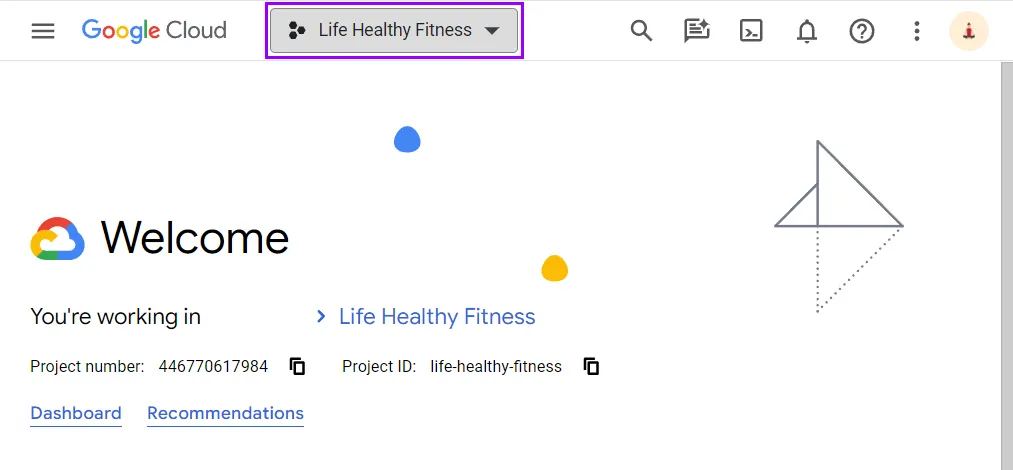Open the Recommendations link
This screenshot has width=1013, height=470.
pos(225,413)
